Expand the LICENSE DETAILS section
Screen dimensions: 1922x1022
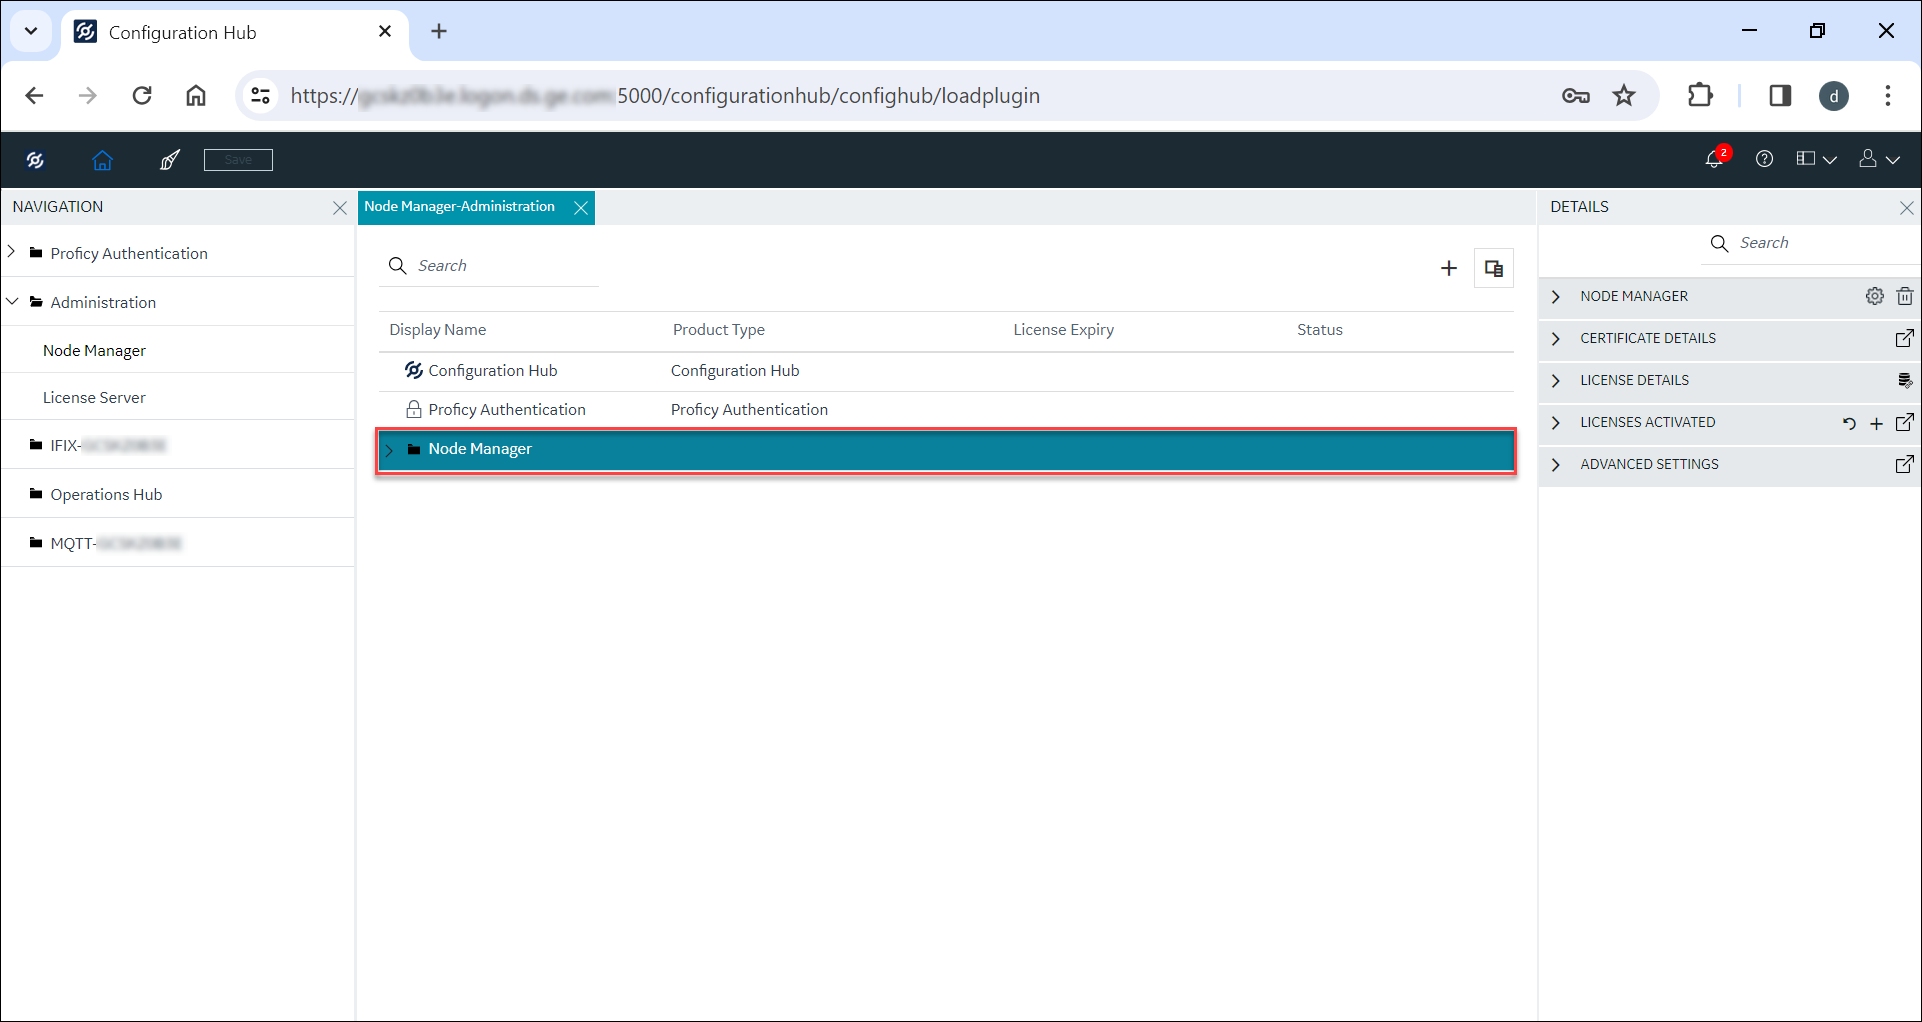1556,381
